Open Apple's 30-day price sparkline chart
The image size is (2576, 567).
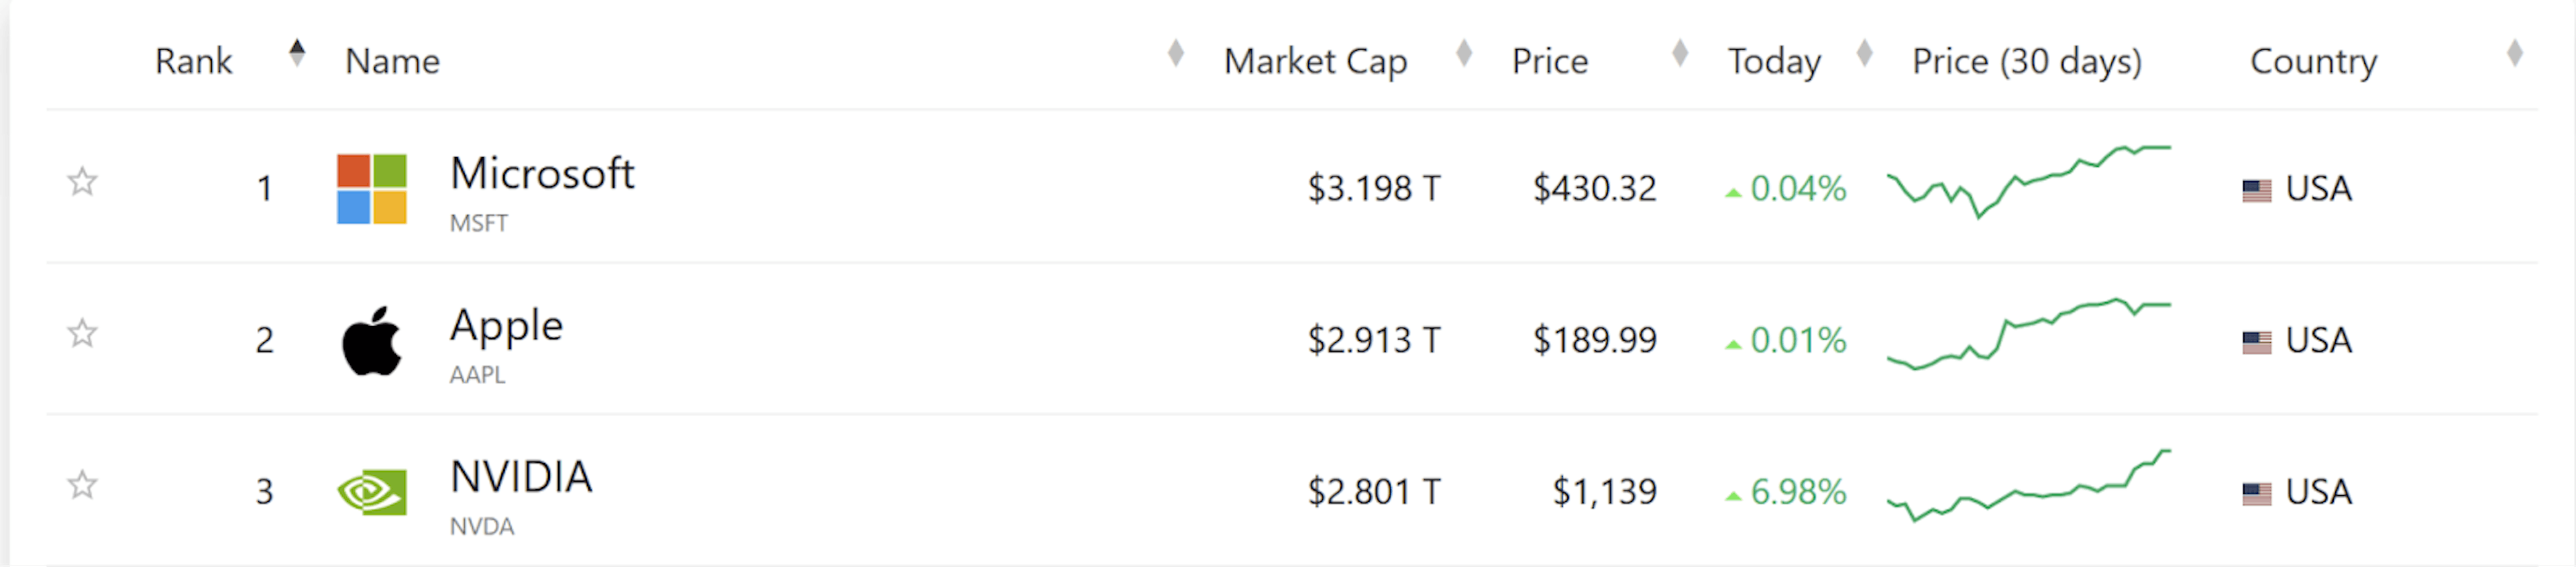click(x=2028, y=334)
